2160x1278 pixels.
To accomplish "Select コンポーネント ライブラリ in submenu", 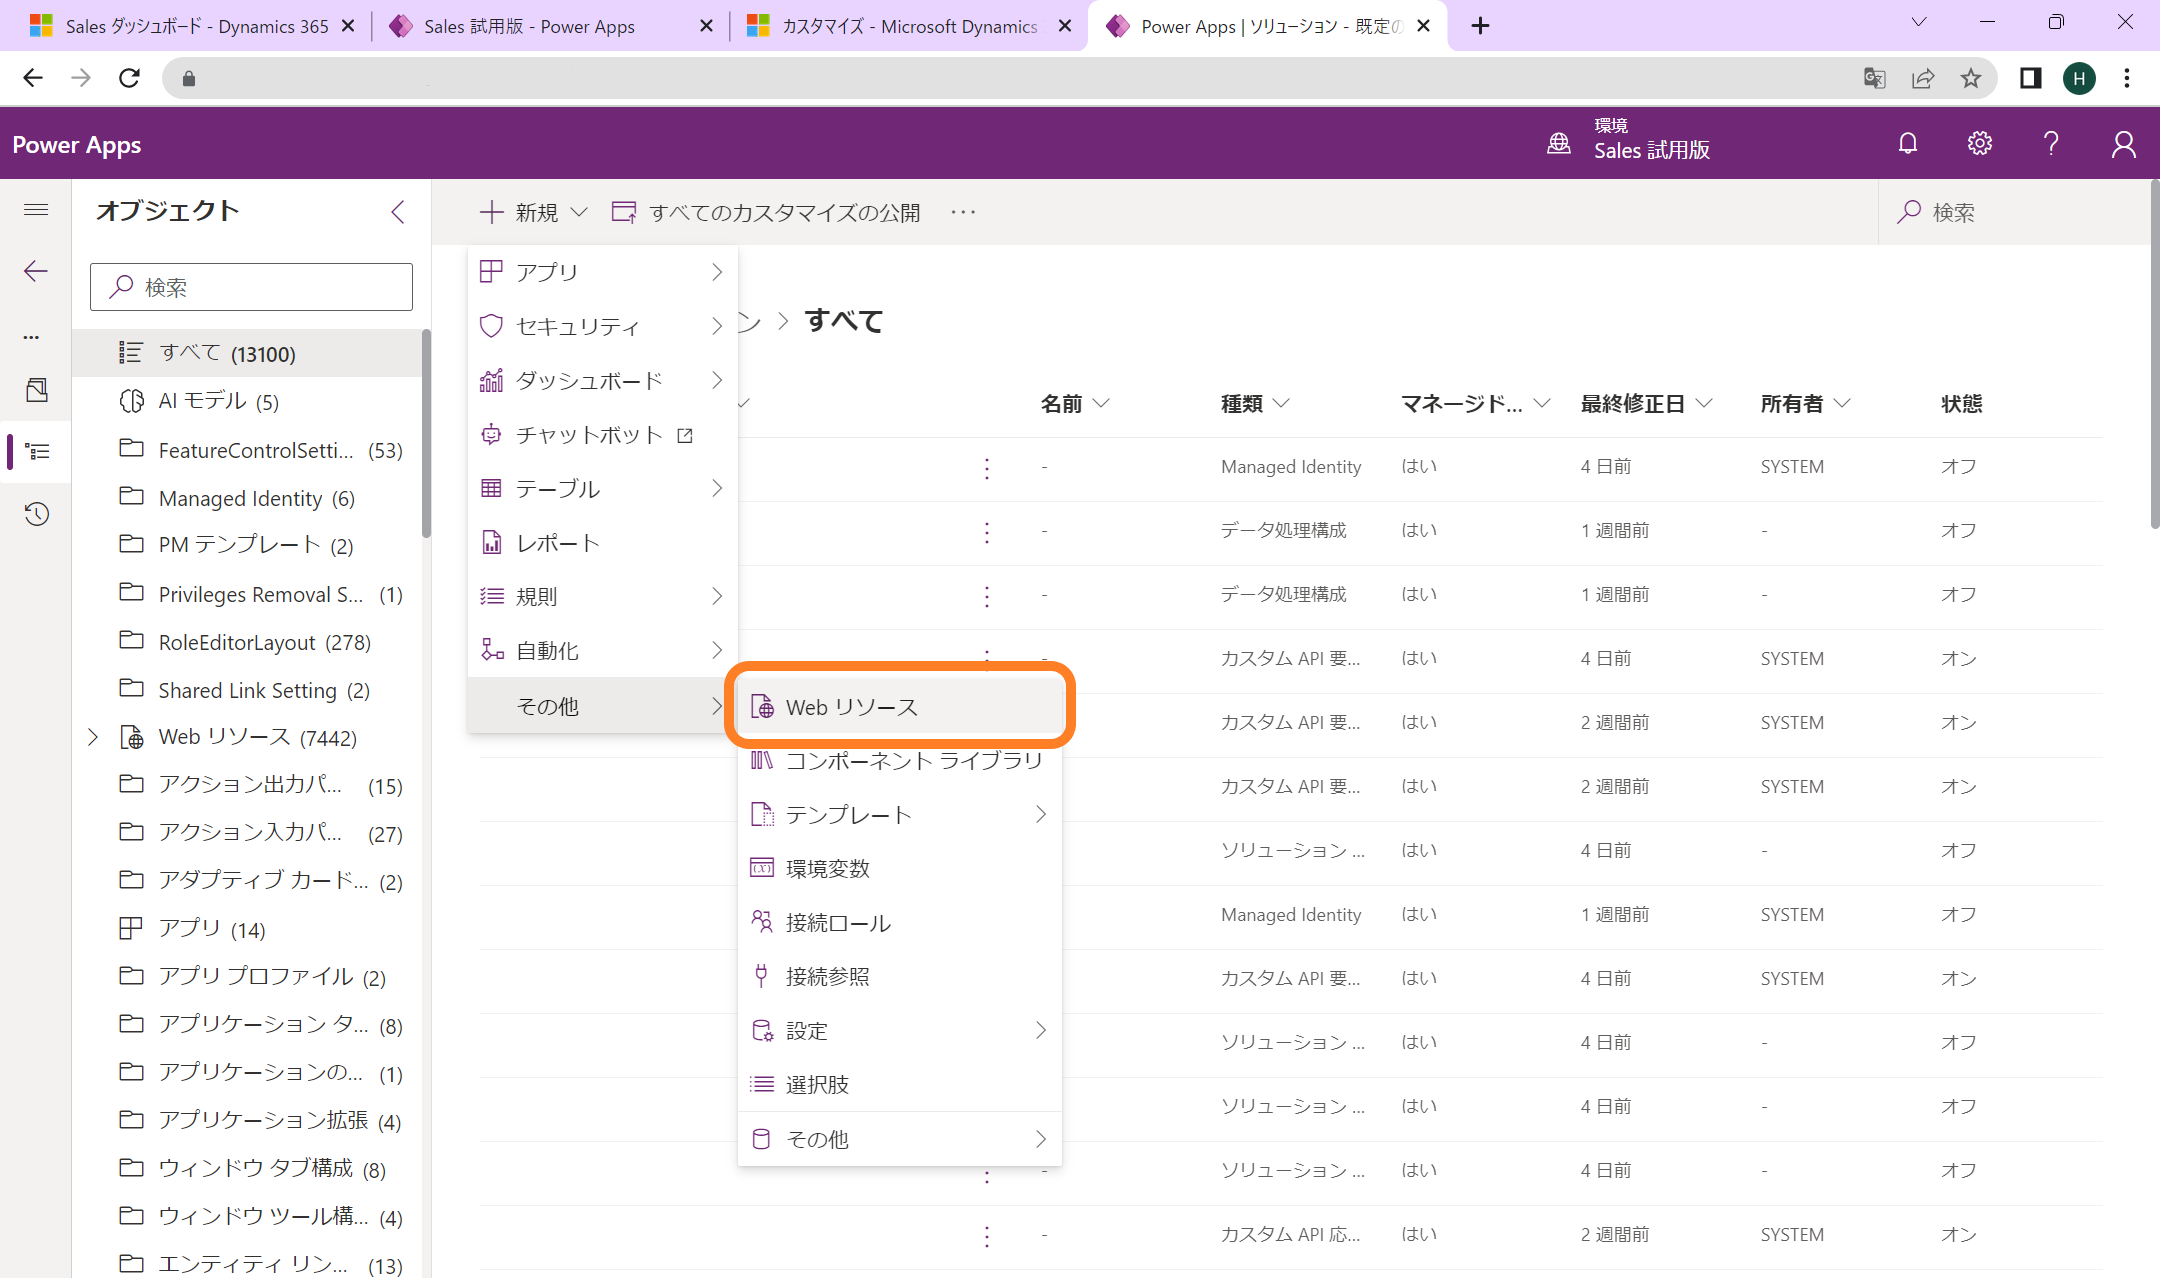I will coord(900,761).
